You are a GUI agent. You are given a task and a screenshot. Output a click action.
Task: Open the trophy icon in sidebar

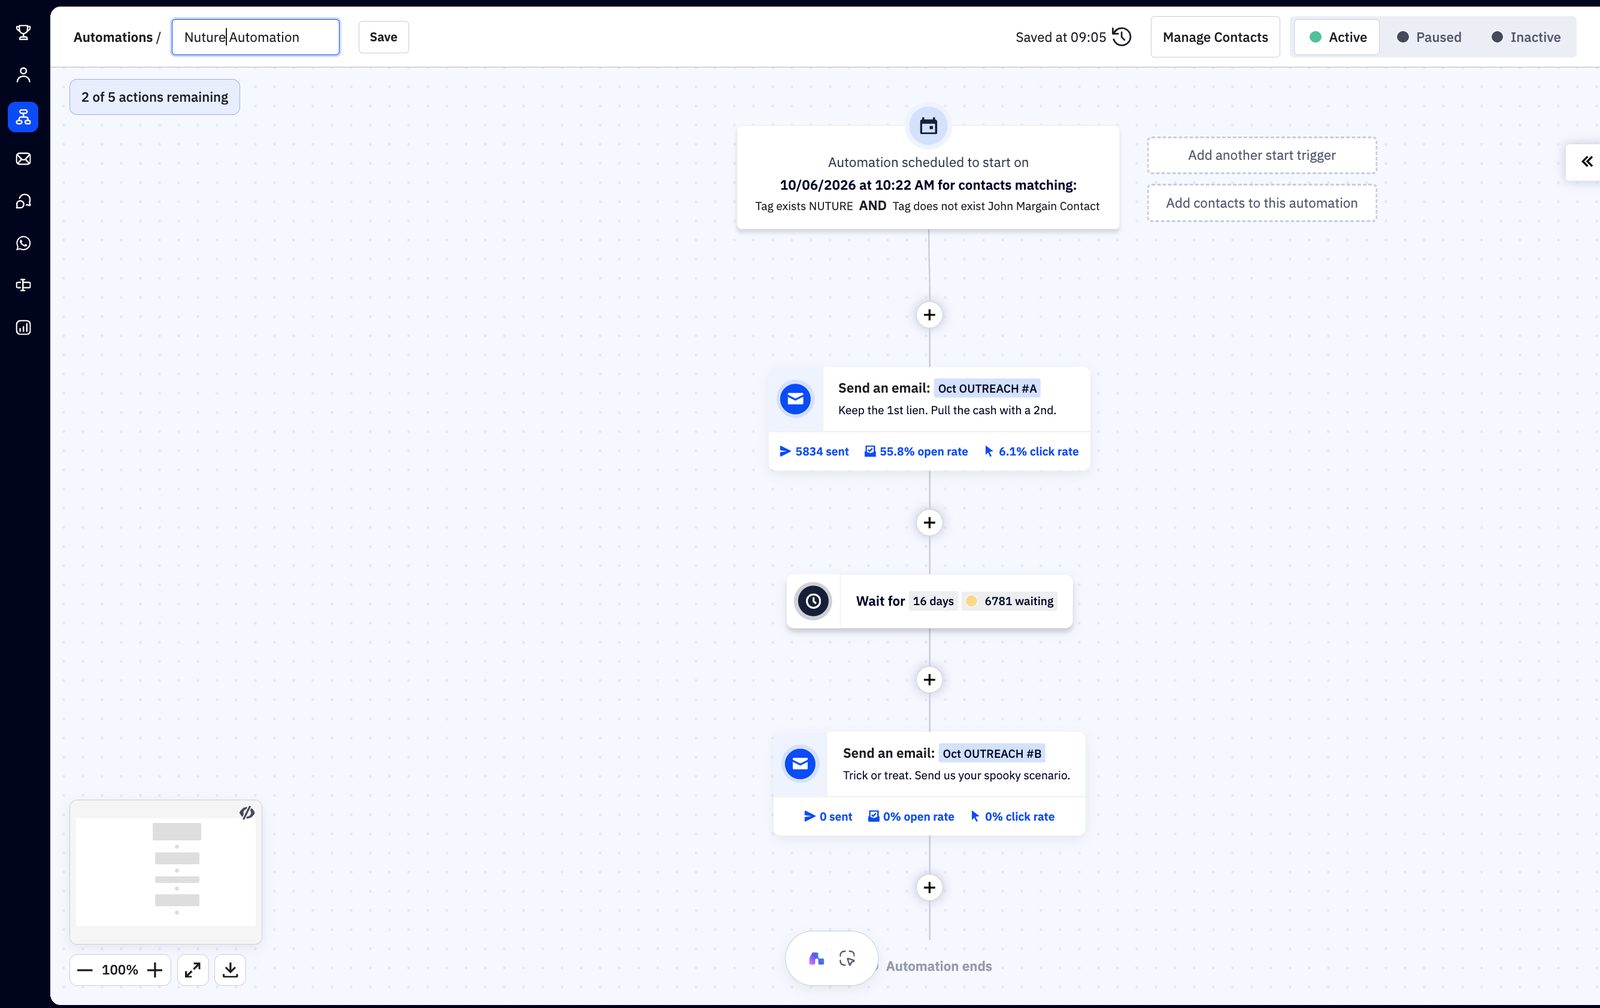[23, 33]
